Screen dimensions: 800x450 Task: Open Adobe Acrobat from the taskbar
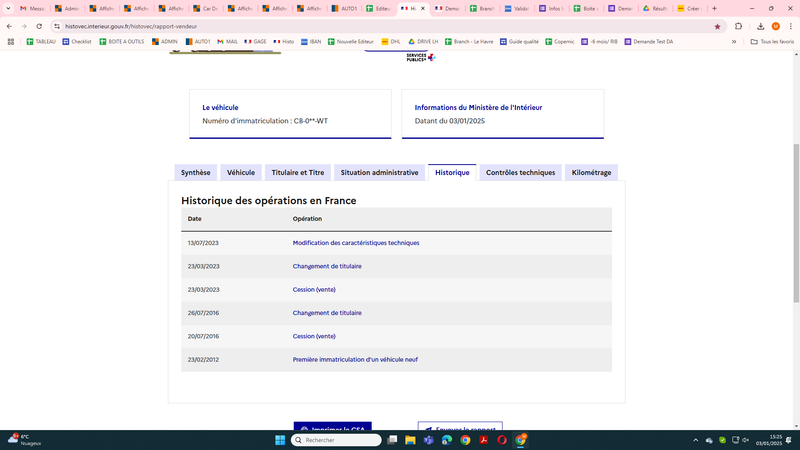point(484,440)
